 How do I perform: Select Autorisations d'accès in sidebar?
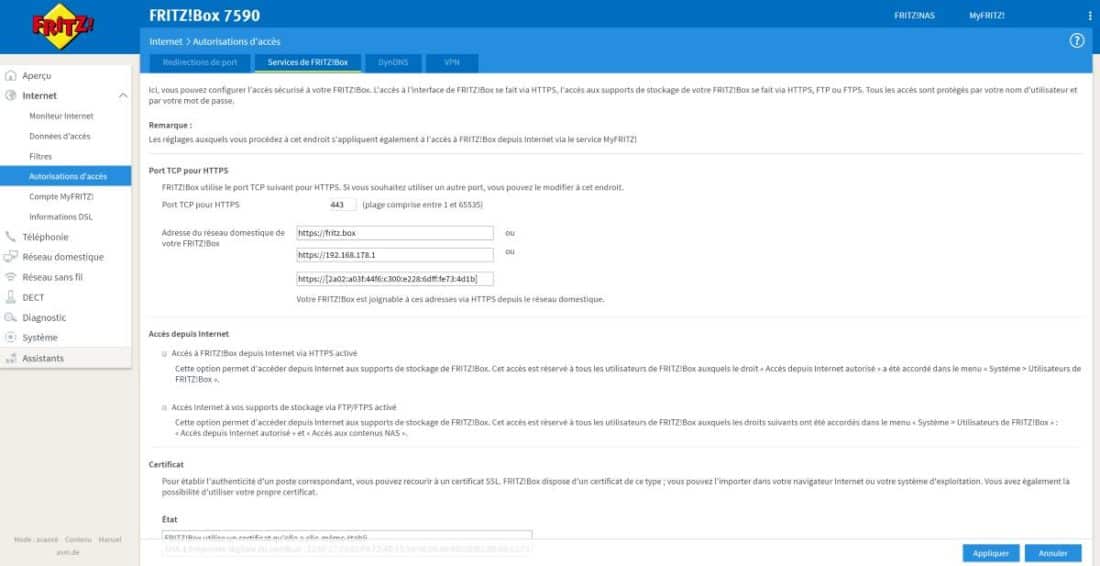(x=65, y=176)
